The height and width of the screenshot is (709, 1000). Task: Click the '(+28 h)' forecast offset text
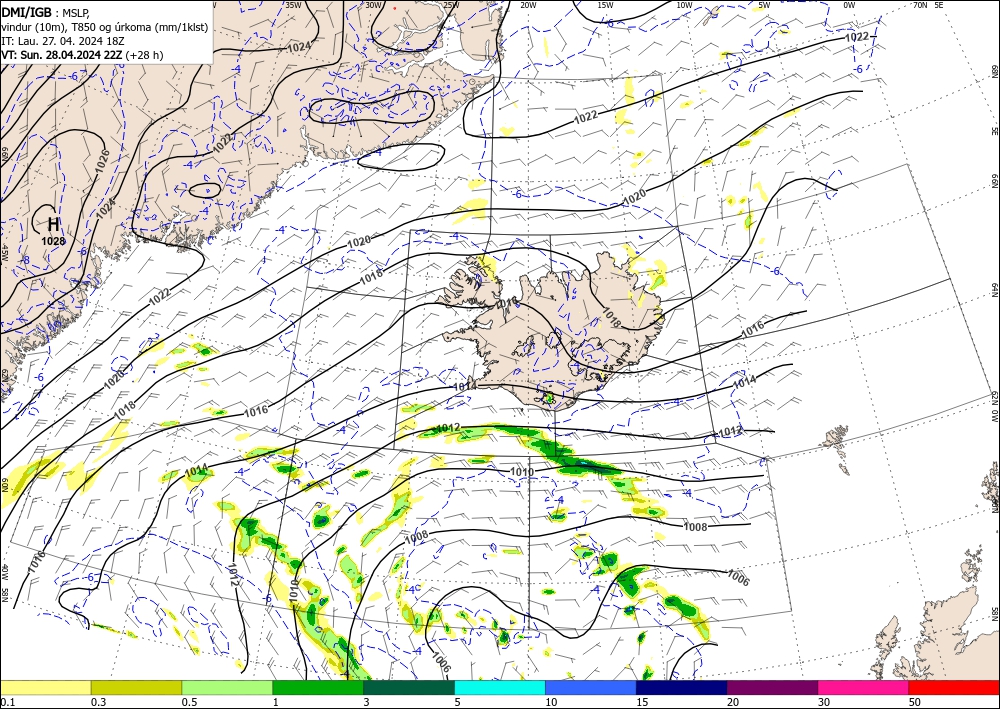point(144,55)
